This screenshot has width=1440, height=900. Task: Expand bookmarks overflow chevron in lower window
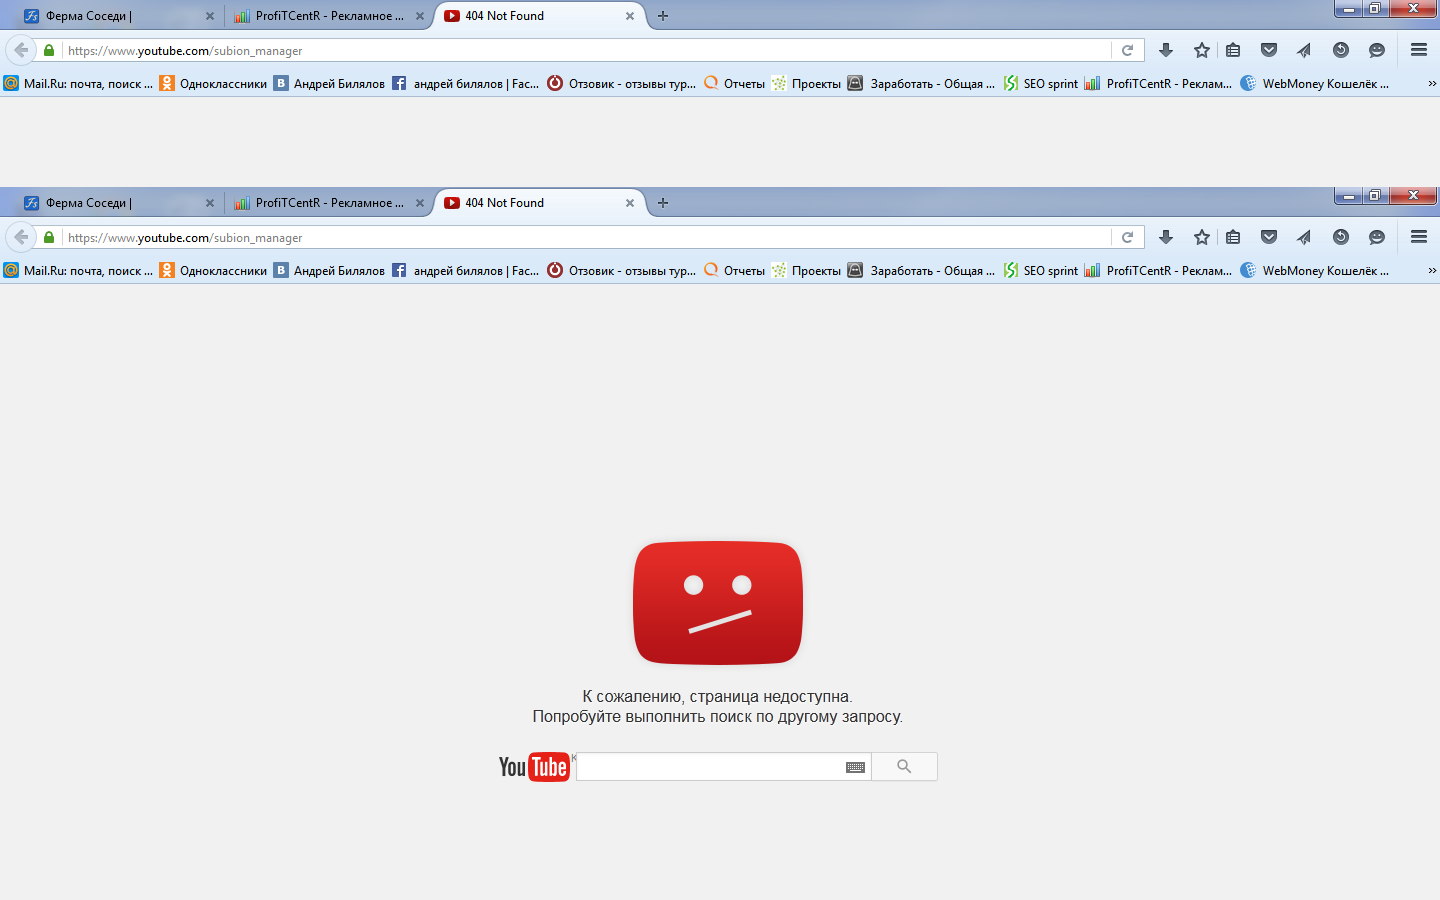(1432, 270)
